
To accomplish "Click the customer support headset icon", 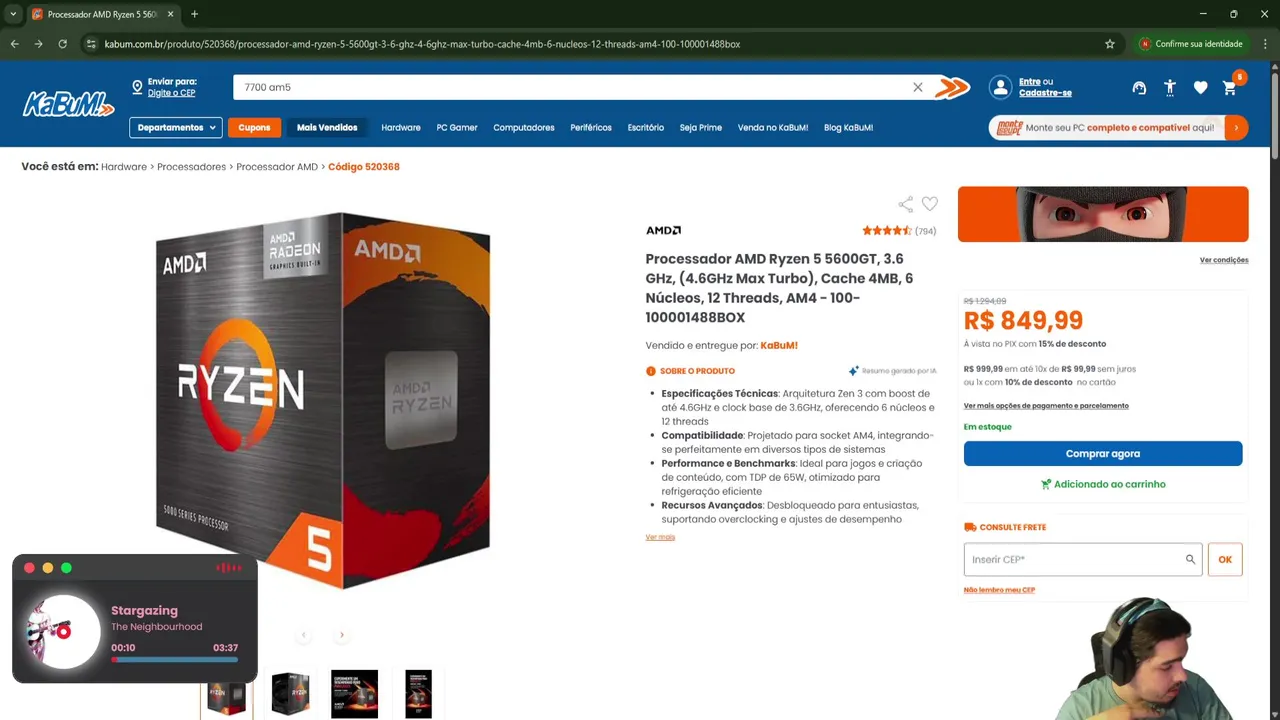I will tap(1139, 88).
